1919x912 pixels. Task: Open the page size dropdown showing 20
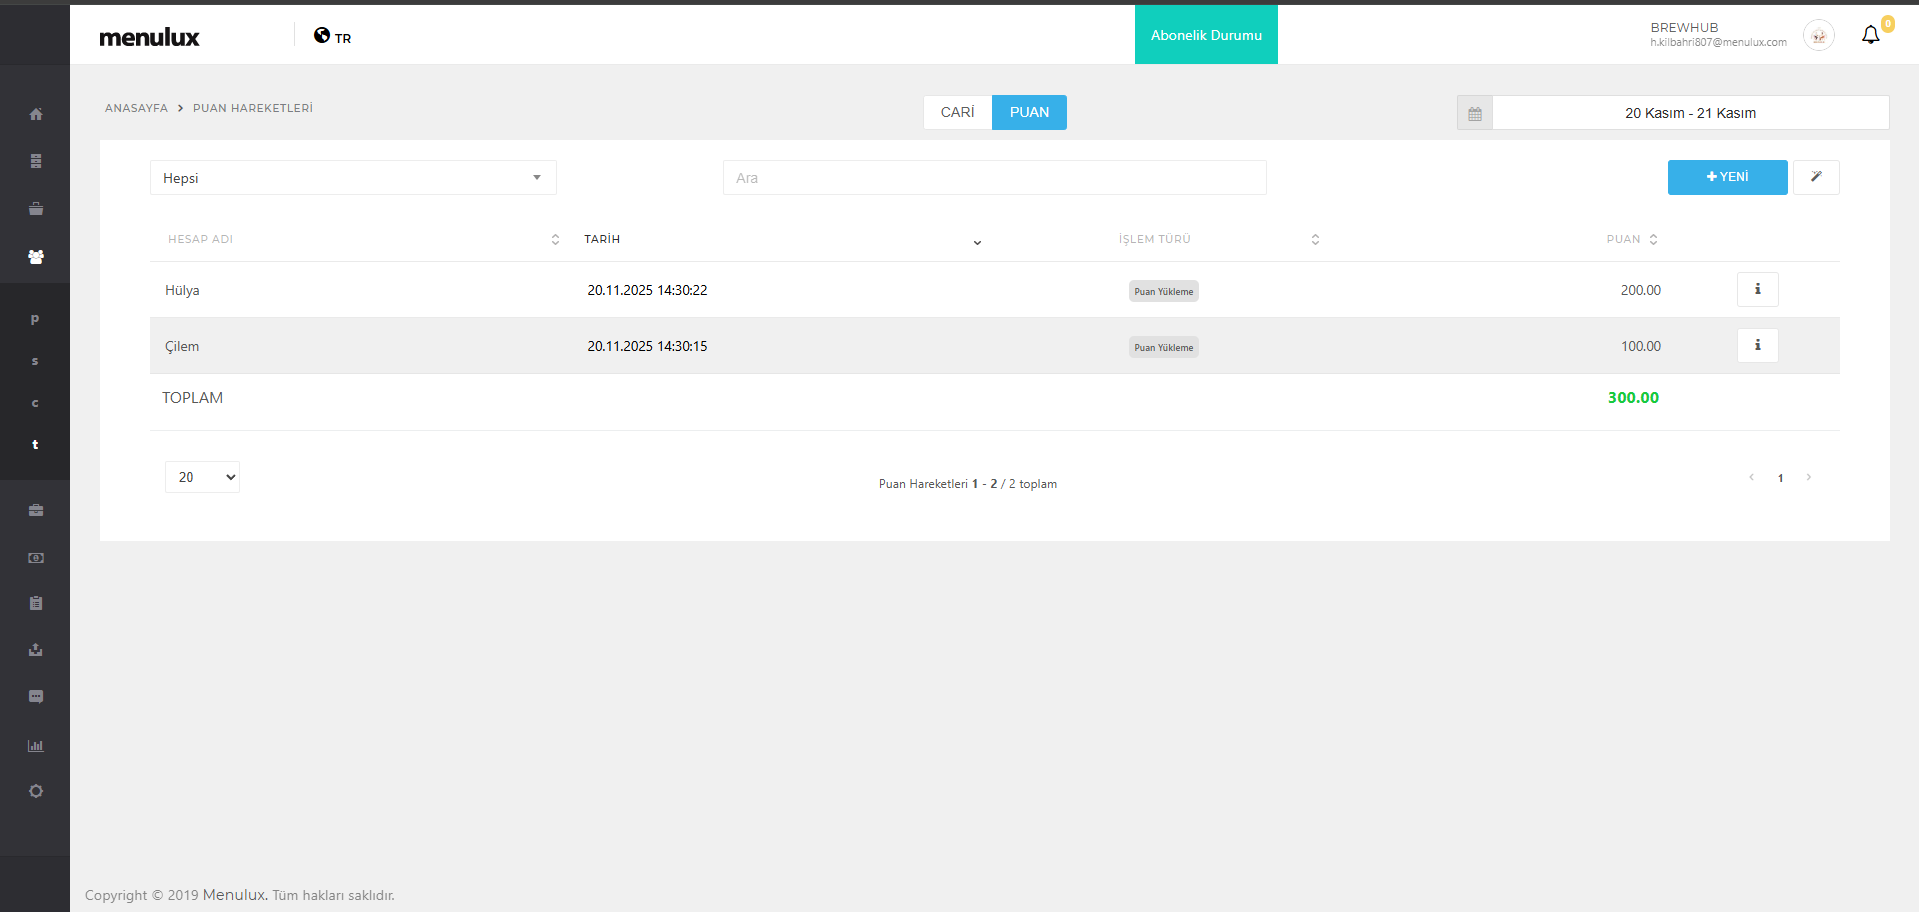point(202,477)
